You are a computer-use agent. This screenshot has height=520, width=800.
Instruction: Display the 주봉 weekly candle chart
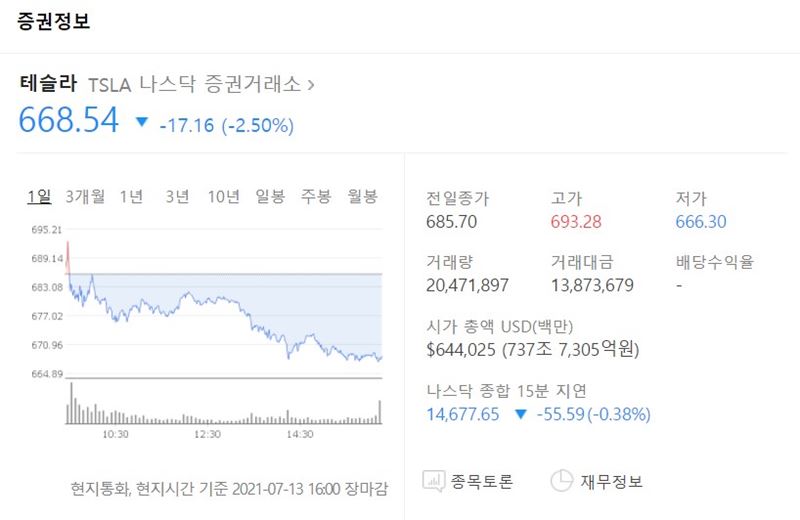[316, 196]
